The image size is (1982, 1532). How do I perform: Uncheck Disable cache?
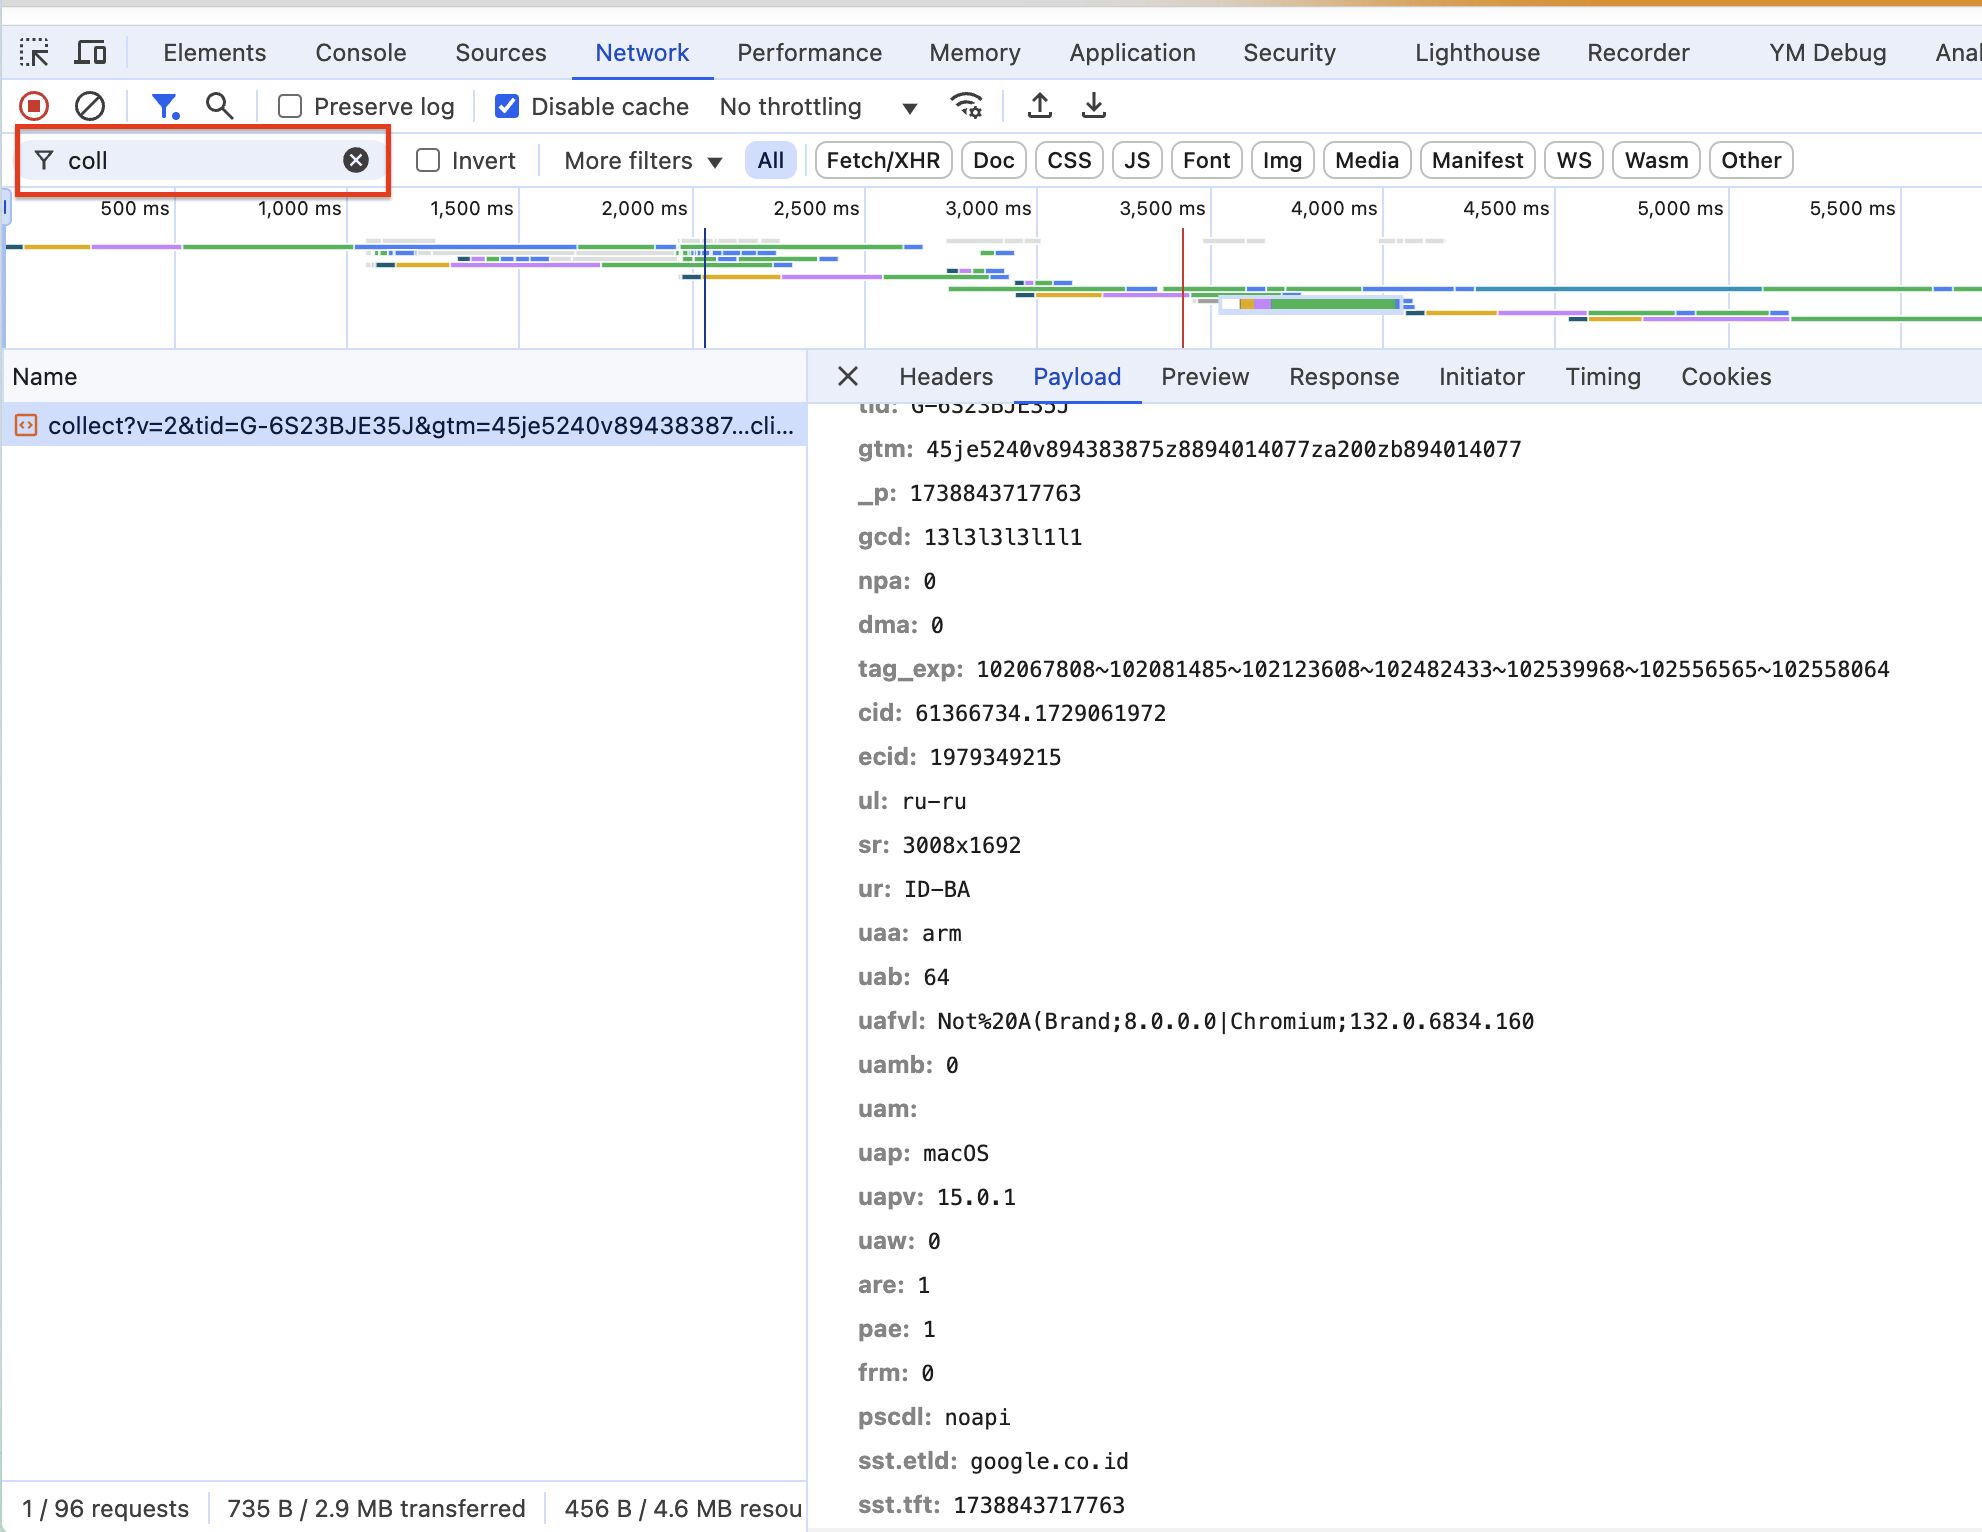507,106
